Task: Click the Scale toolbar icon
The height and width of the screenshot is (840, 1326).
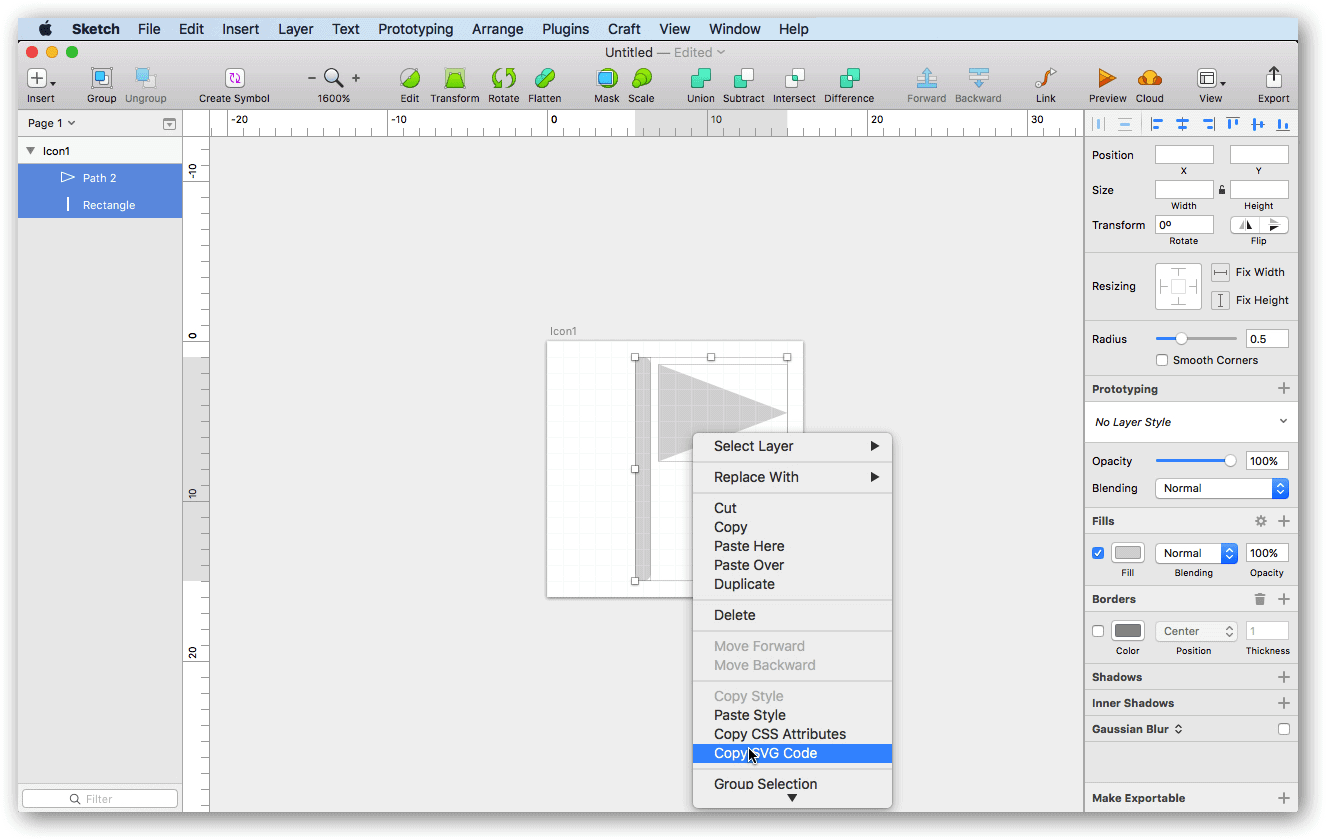Action: click(641, 79)
